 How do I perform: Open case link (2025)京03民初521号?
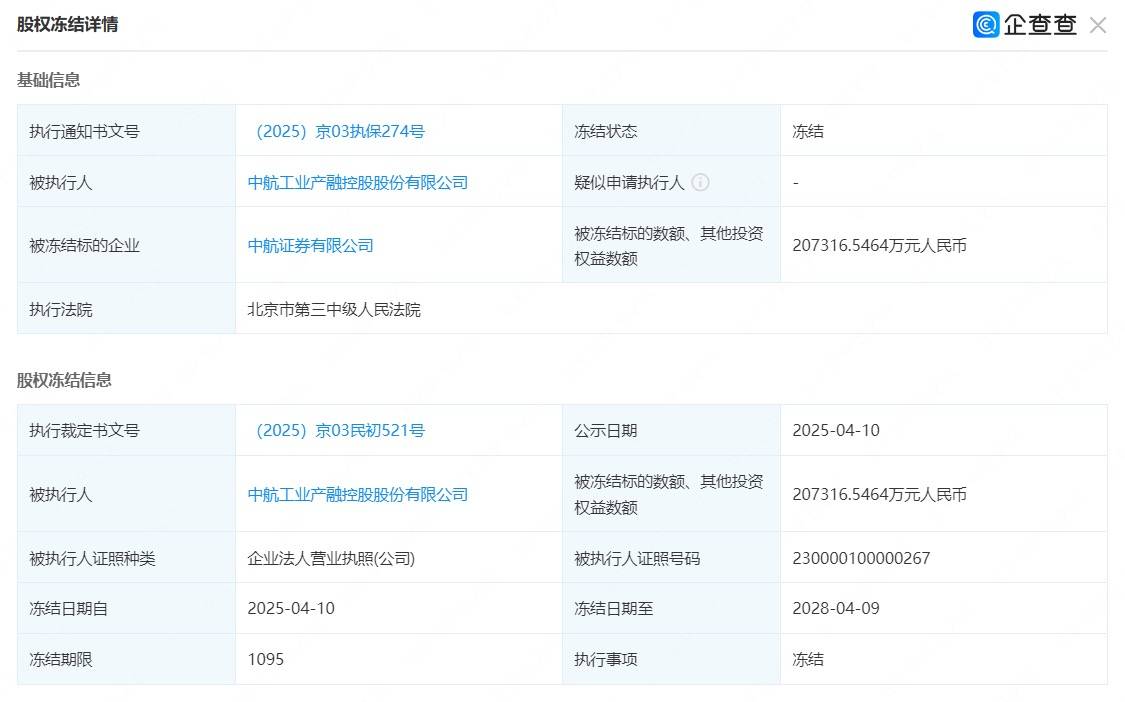point(337,431)
